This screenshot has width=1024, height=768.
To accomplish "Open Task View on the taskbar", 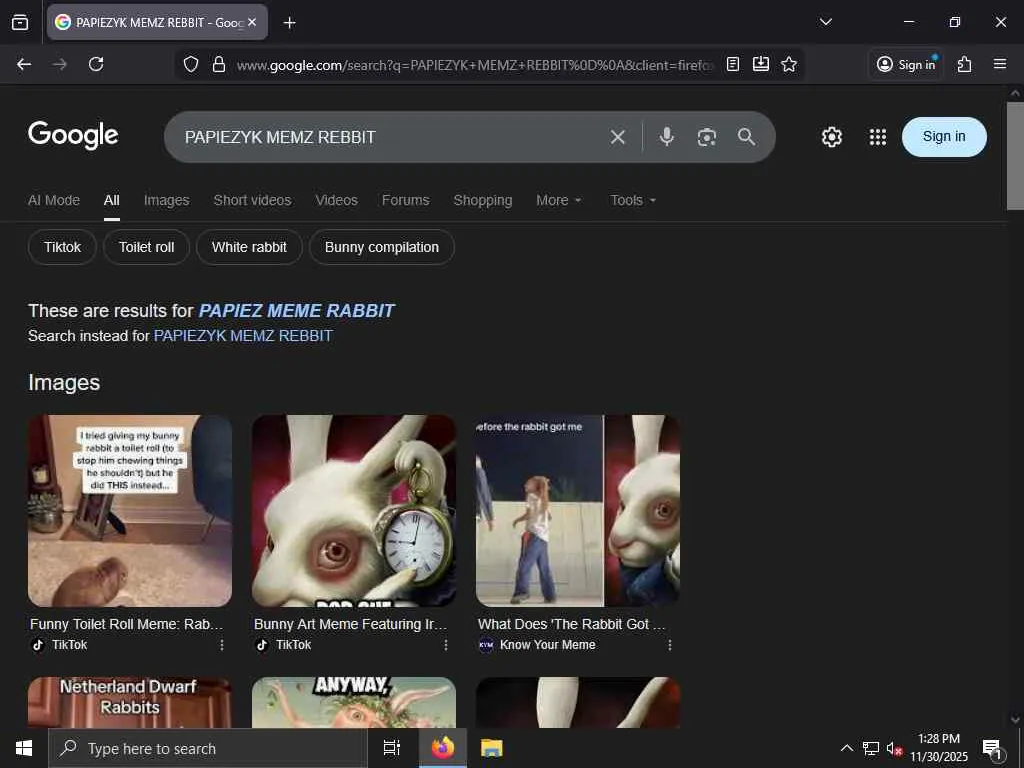I will (392, 748).
